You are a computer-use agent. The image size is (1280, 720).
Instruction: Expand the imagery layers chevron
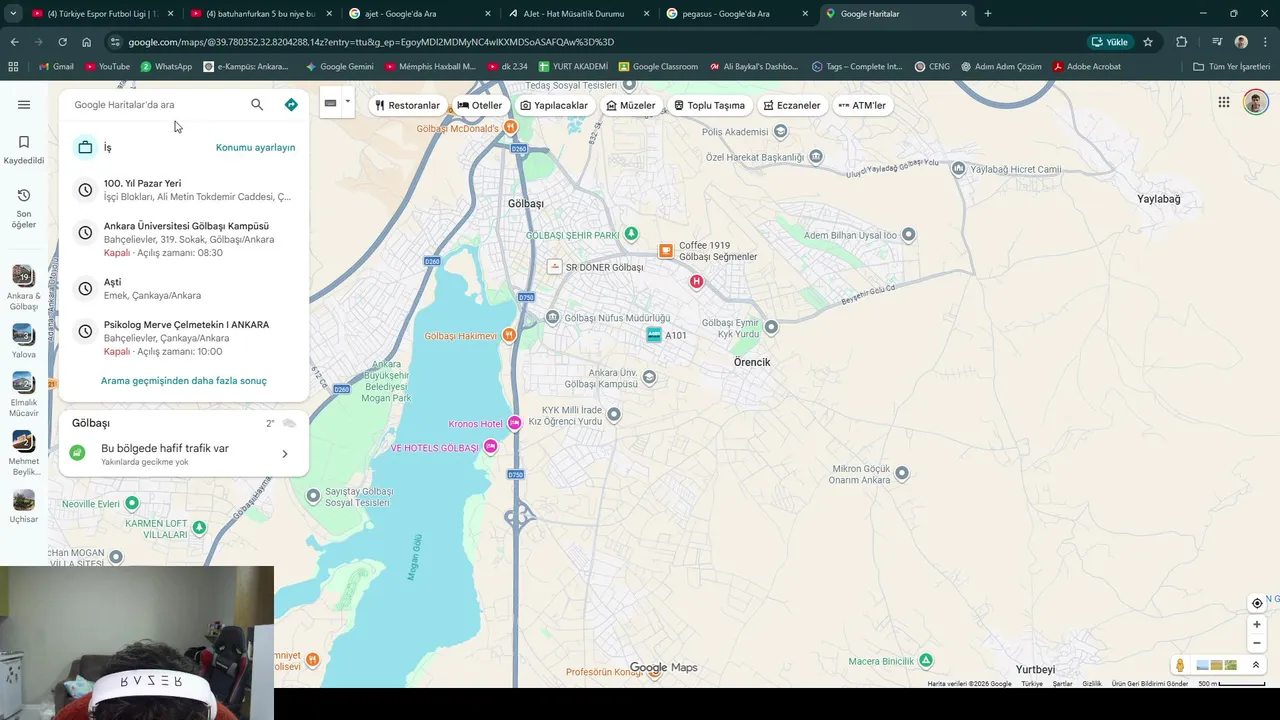[x=1256, y=665]
